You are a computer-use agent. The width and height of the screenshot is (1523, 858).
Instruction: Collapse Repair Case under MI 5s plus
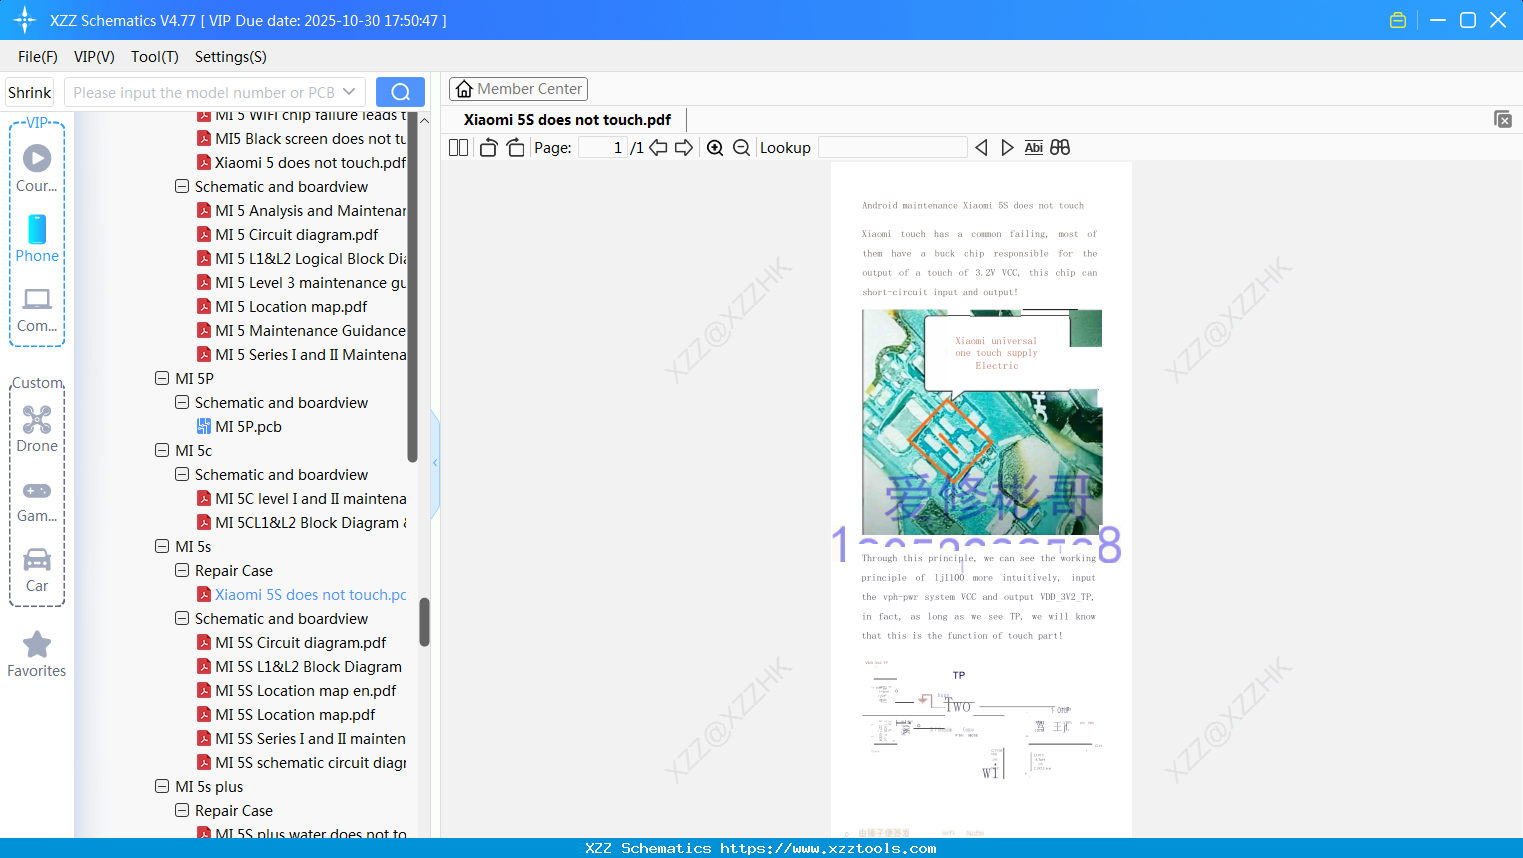coord(182,811)
